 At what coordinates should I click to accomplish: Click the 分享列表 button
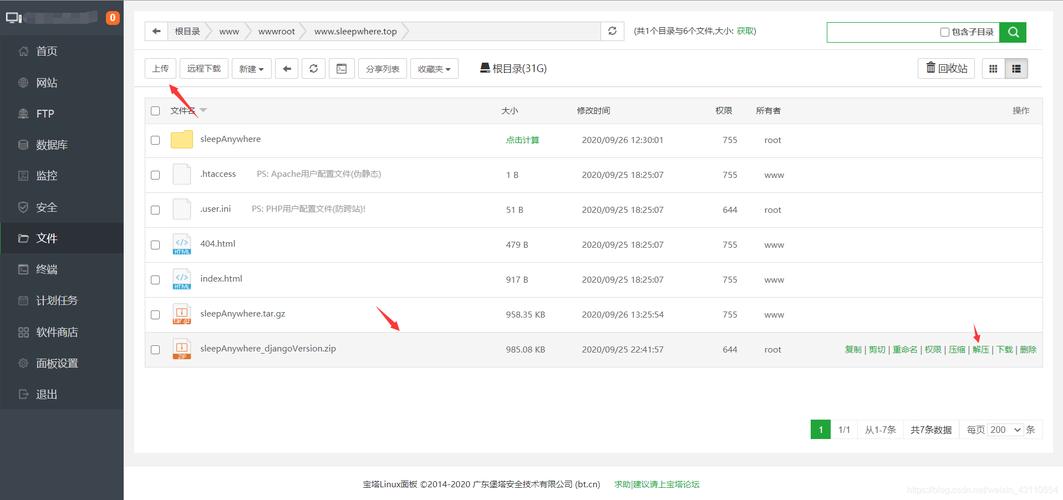tap(382, 68)
